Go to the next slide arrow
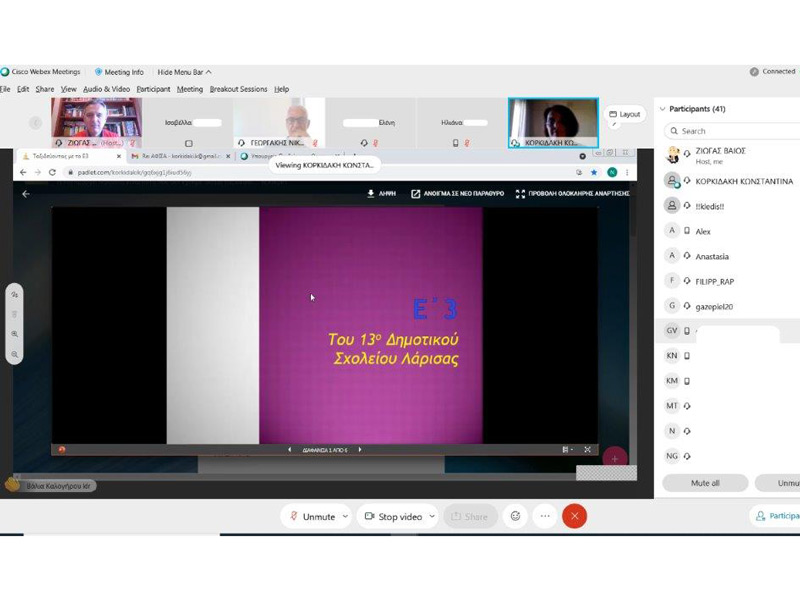The image size is (800, 600). click(360, 450)
